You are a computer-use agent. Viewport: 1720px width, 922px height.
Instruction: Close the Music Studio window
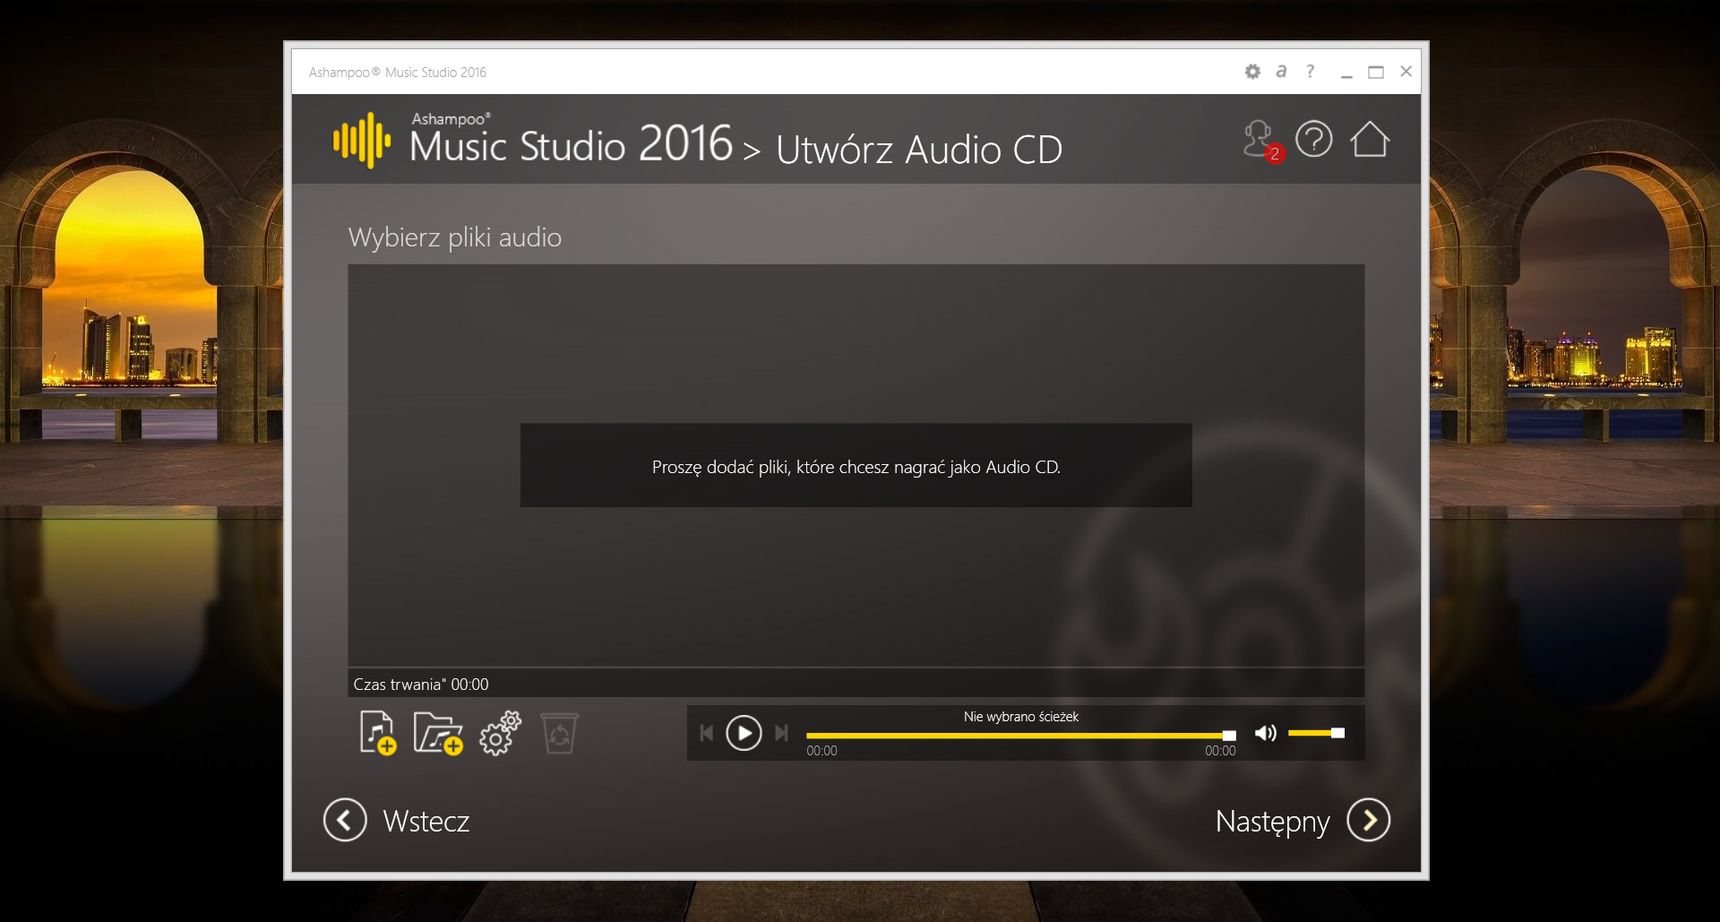pyautogui.click(x=1406, y=71)
